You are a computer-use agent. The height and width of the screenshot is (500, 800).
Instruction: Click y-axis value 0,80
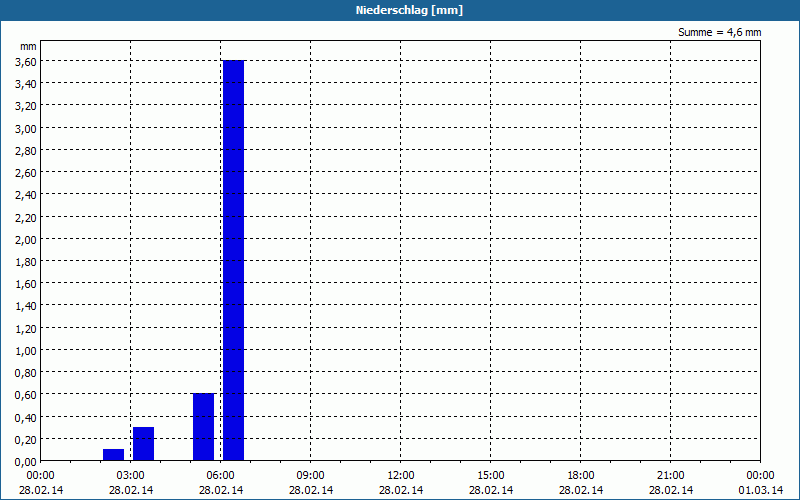click(26, 372)
